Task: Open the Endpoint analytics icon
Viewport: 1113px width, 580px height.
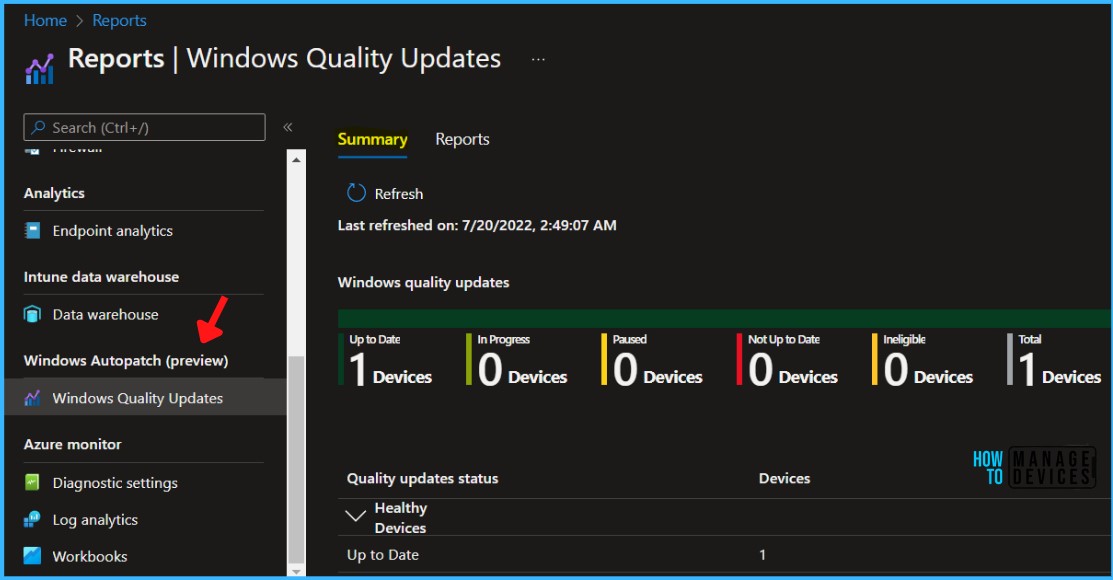Action: (x=33, y=231)
